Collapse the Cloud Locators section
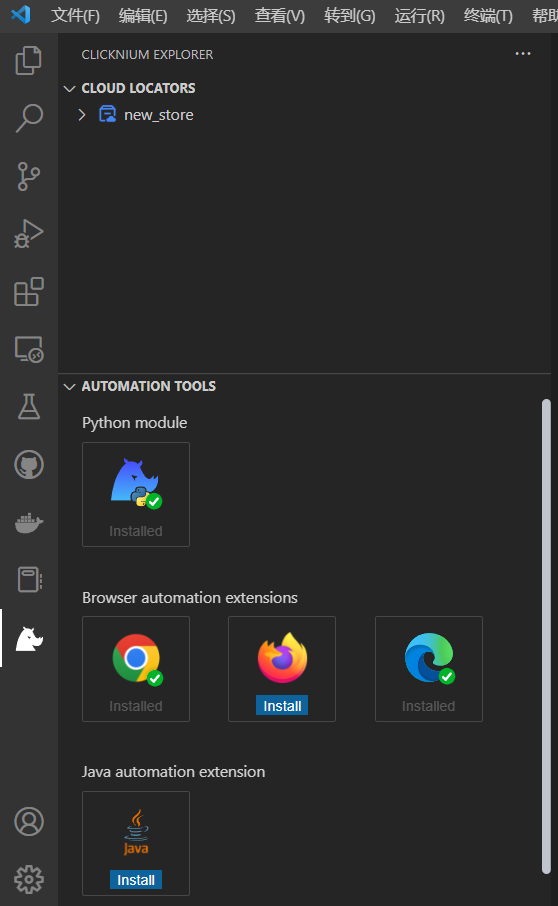This screenshot has height=906, width=558. [69, 88]
